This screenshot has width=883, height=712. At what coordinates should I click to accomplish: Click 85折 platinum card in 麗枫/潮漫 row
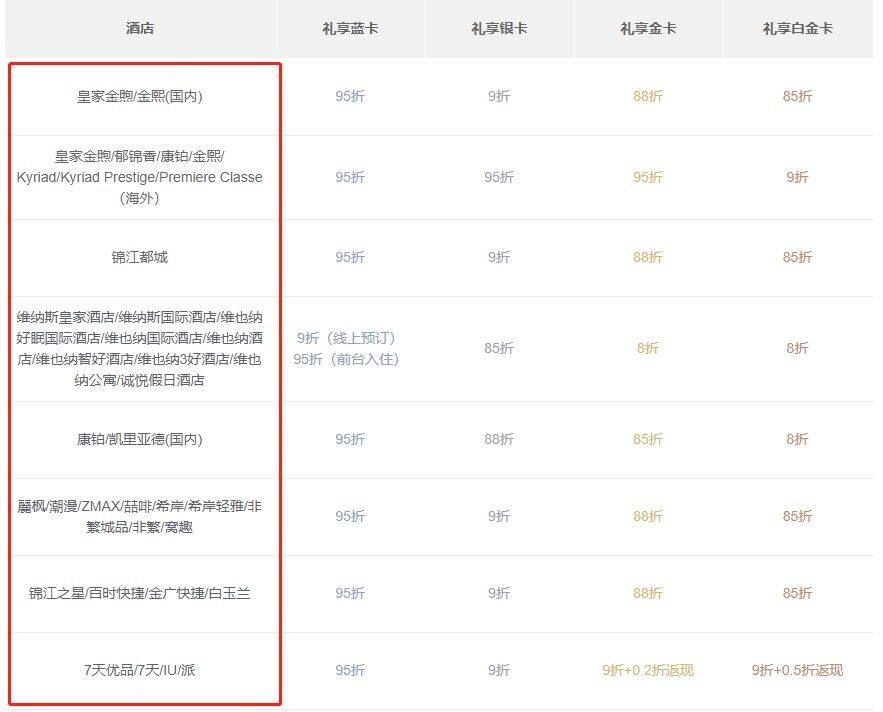797,517
